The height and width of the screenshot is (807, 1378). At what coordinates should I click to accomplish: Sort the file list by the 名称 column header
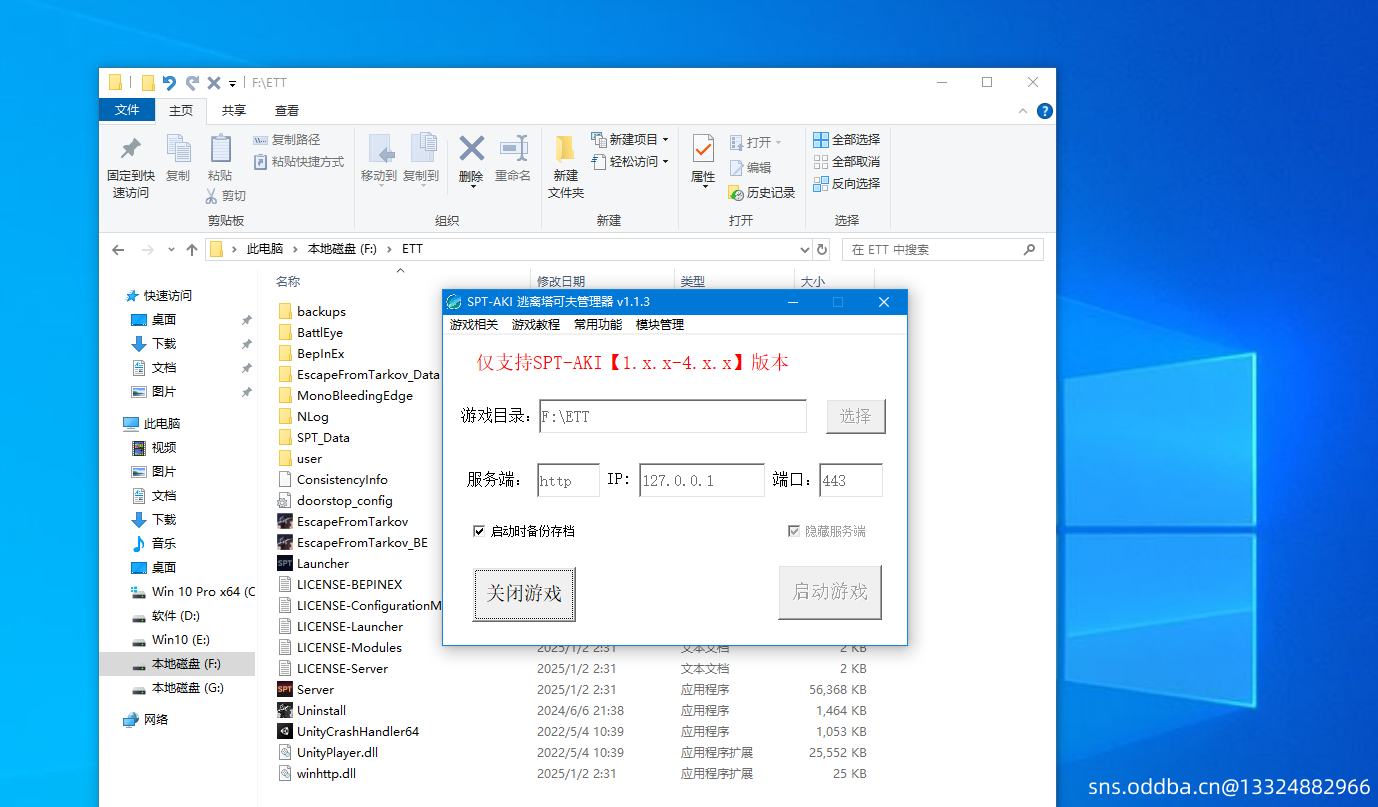coord(288,282)
